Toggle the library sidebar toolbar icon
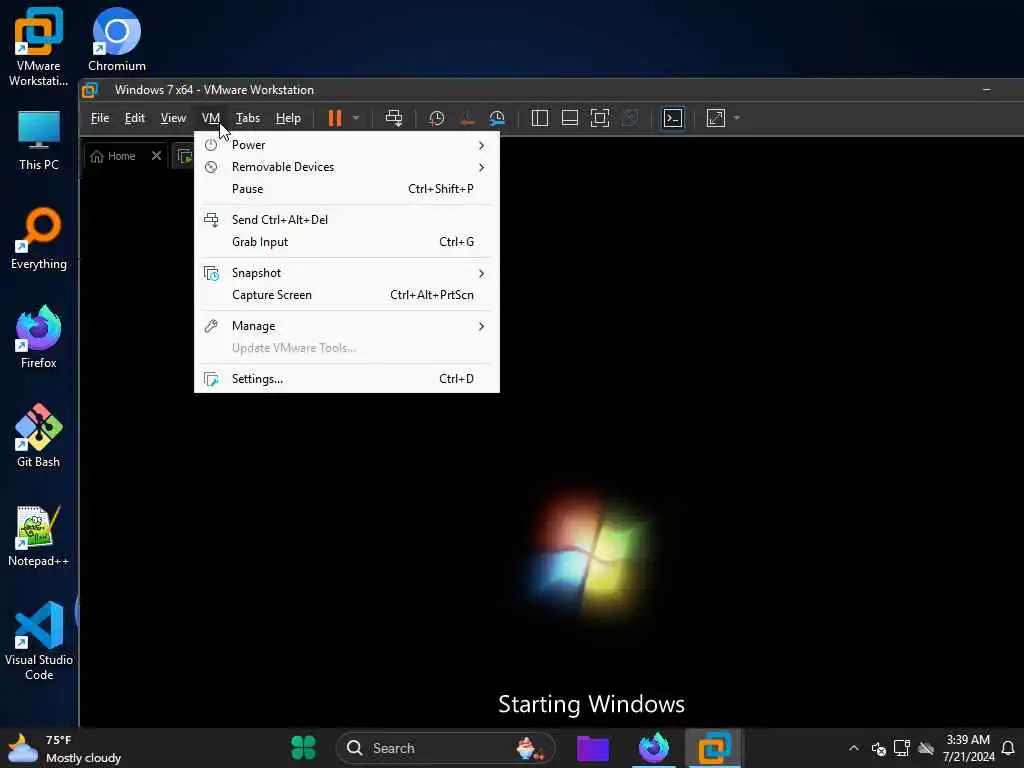This screenshot has height=768, width=1024. (539, 118)
